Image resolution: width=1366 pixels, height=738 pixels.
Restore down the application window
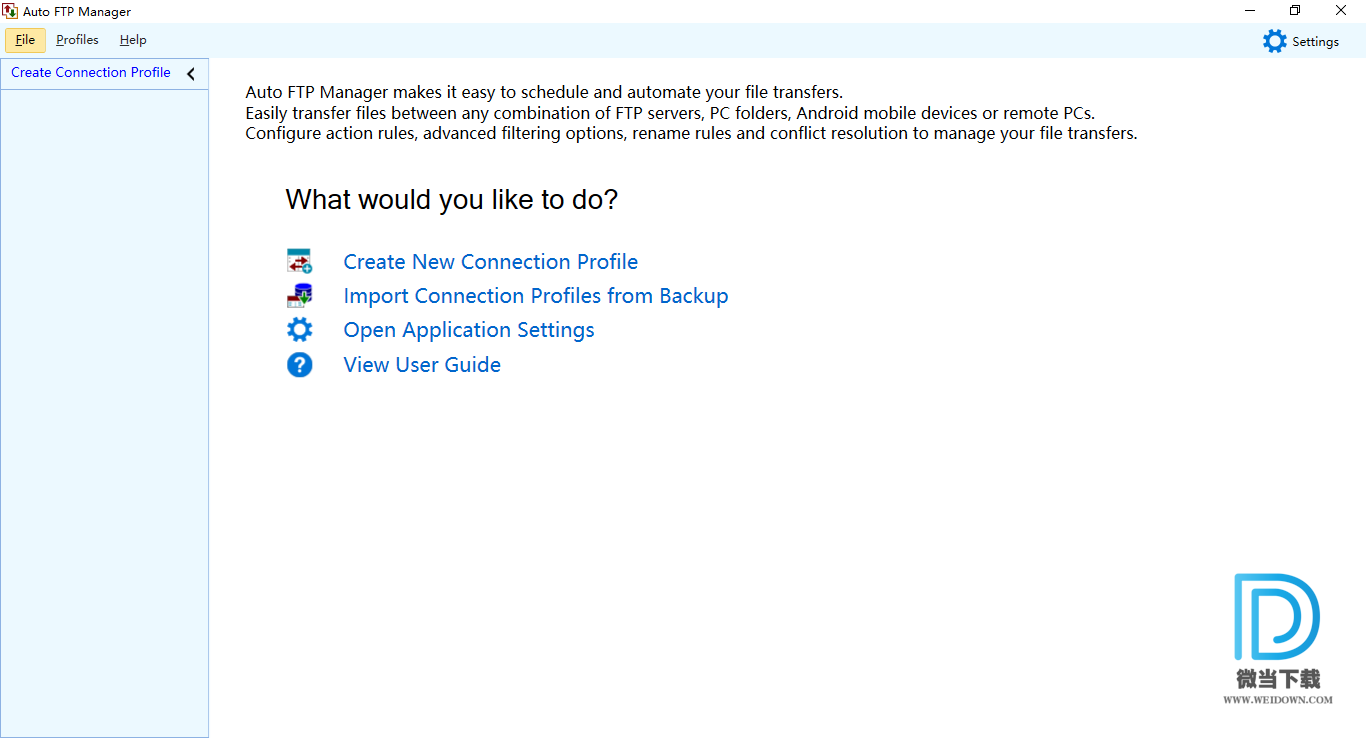click(x=1295, y=11)
